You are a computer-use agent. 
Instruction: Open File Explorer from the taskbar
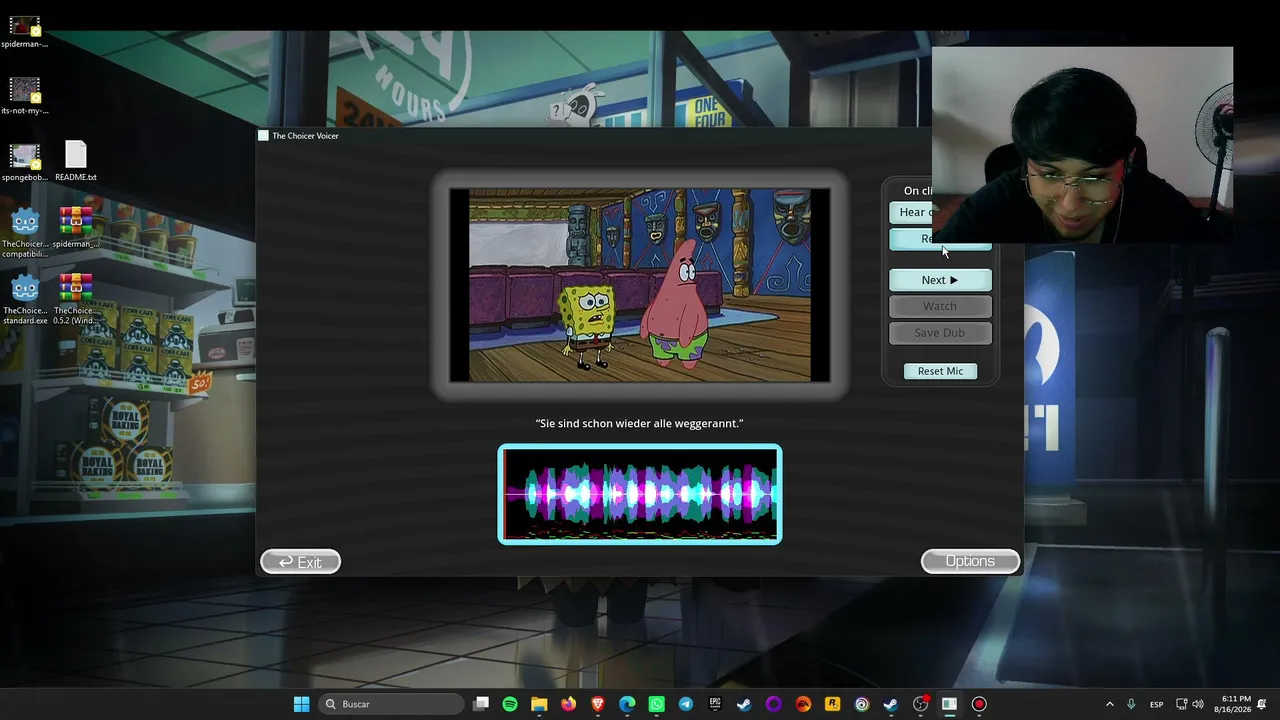point(539,704)
